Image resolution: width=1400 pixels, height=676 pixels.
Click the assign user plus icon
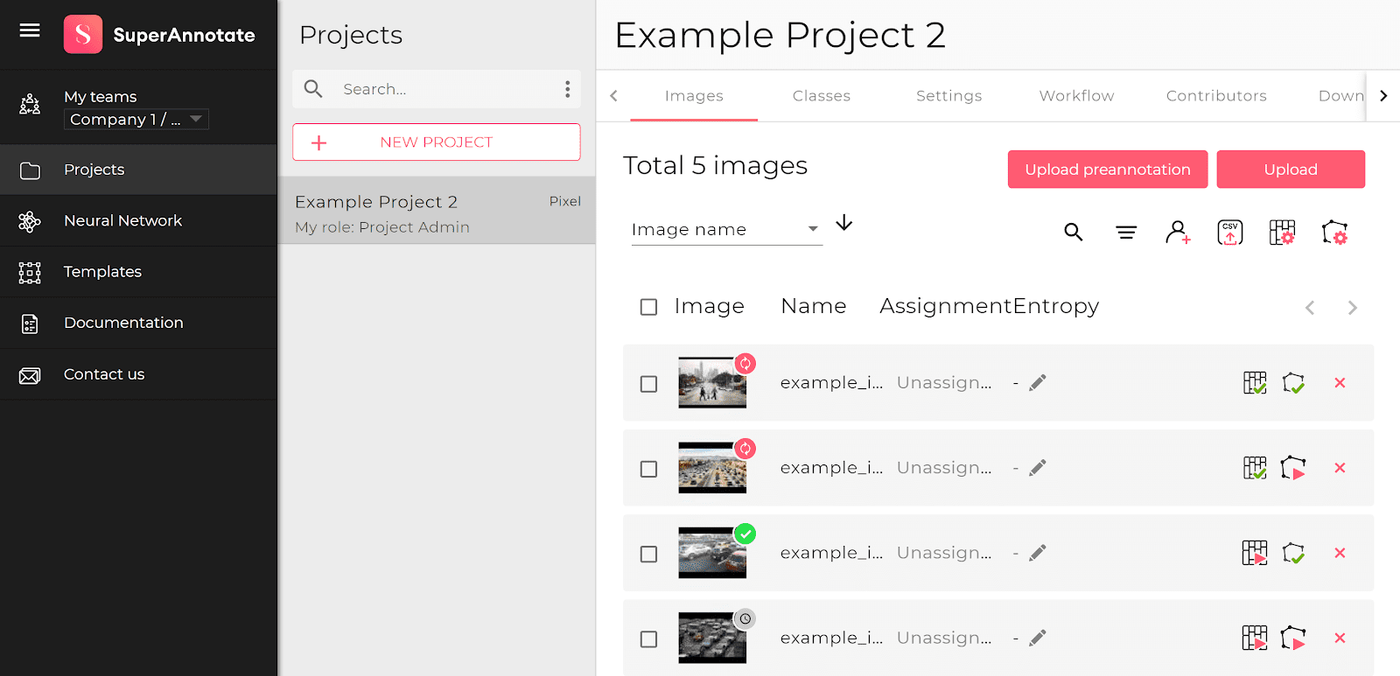pyautogui.click(x=1178, y=233)
